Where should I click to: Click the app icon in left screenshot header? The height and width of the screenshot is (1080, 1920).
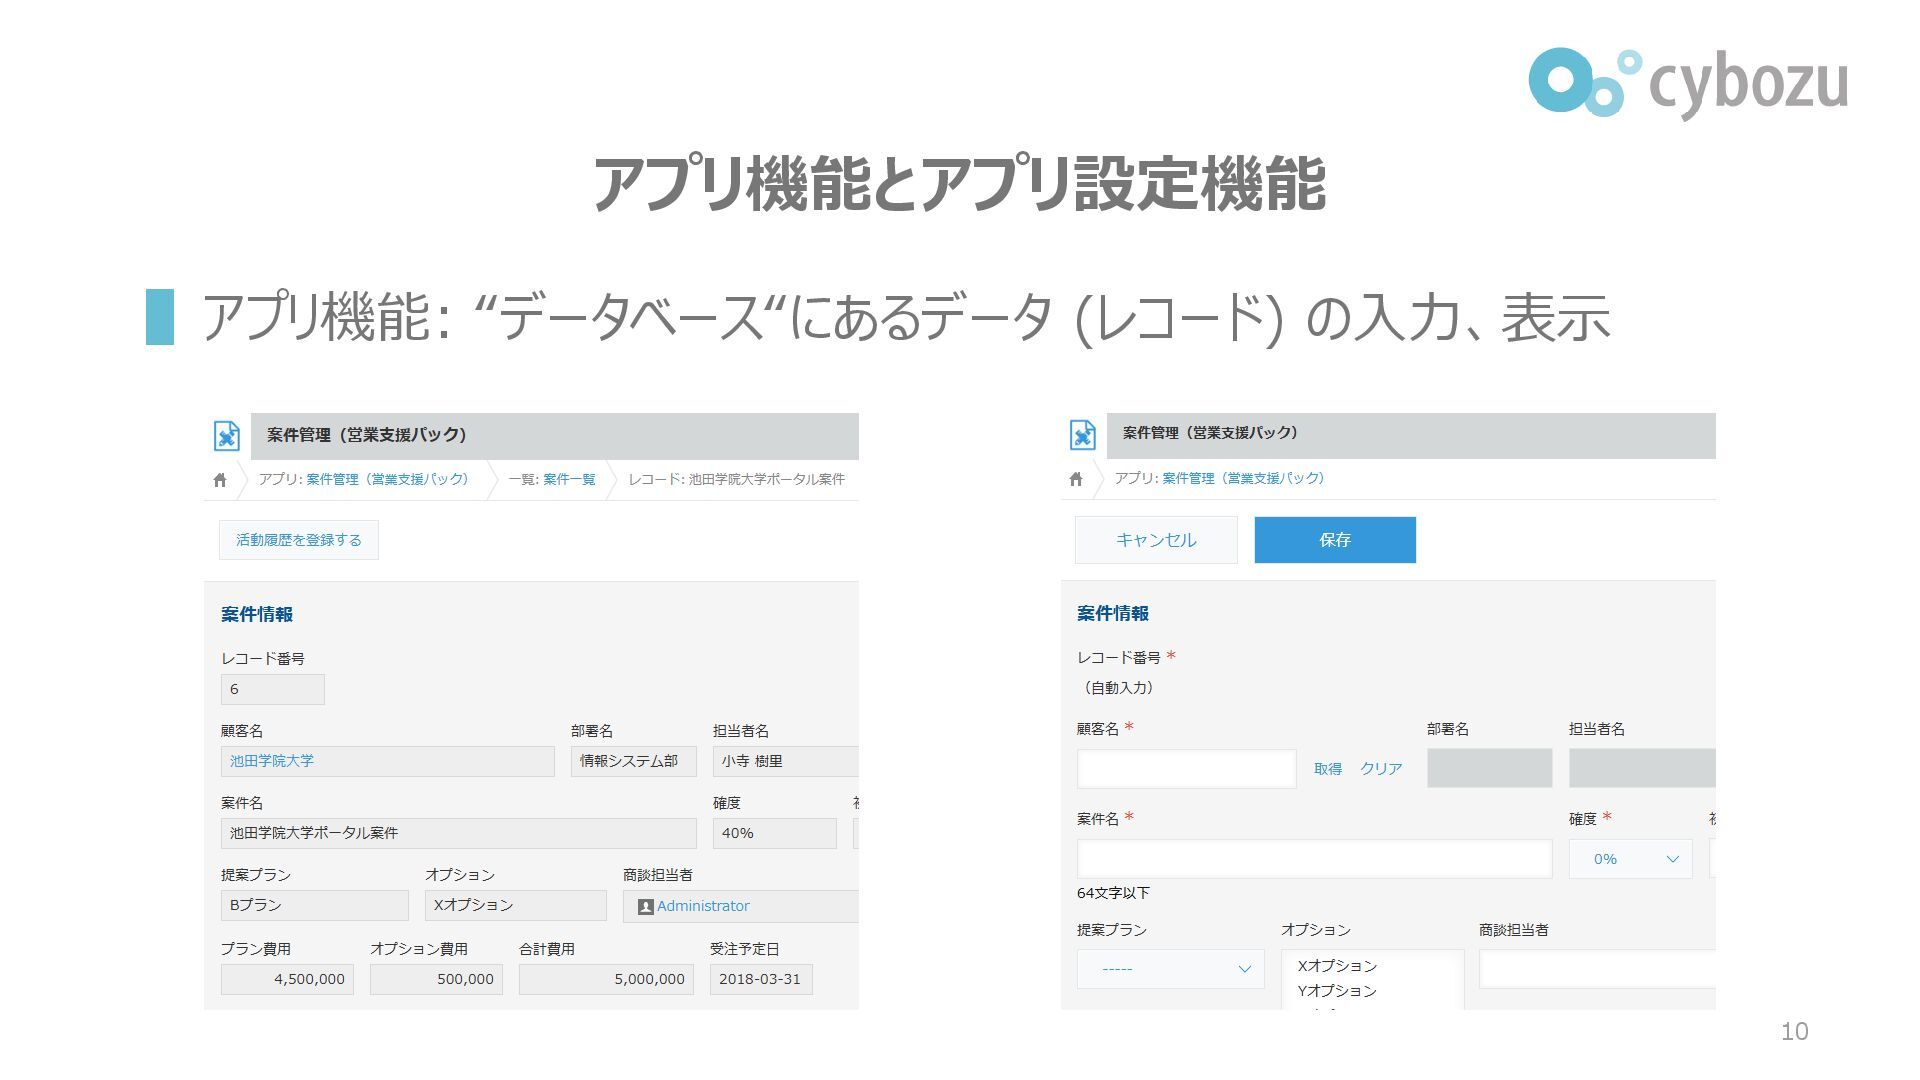pos(227,436)
